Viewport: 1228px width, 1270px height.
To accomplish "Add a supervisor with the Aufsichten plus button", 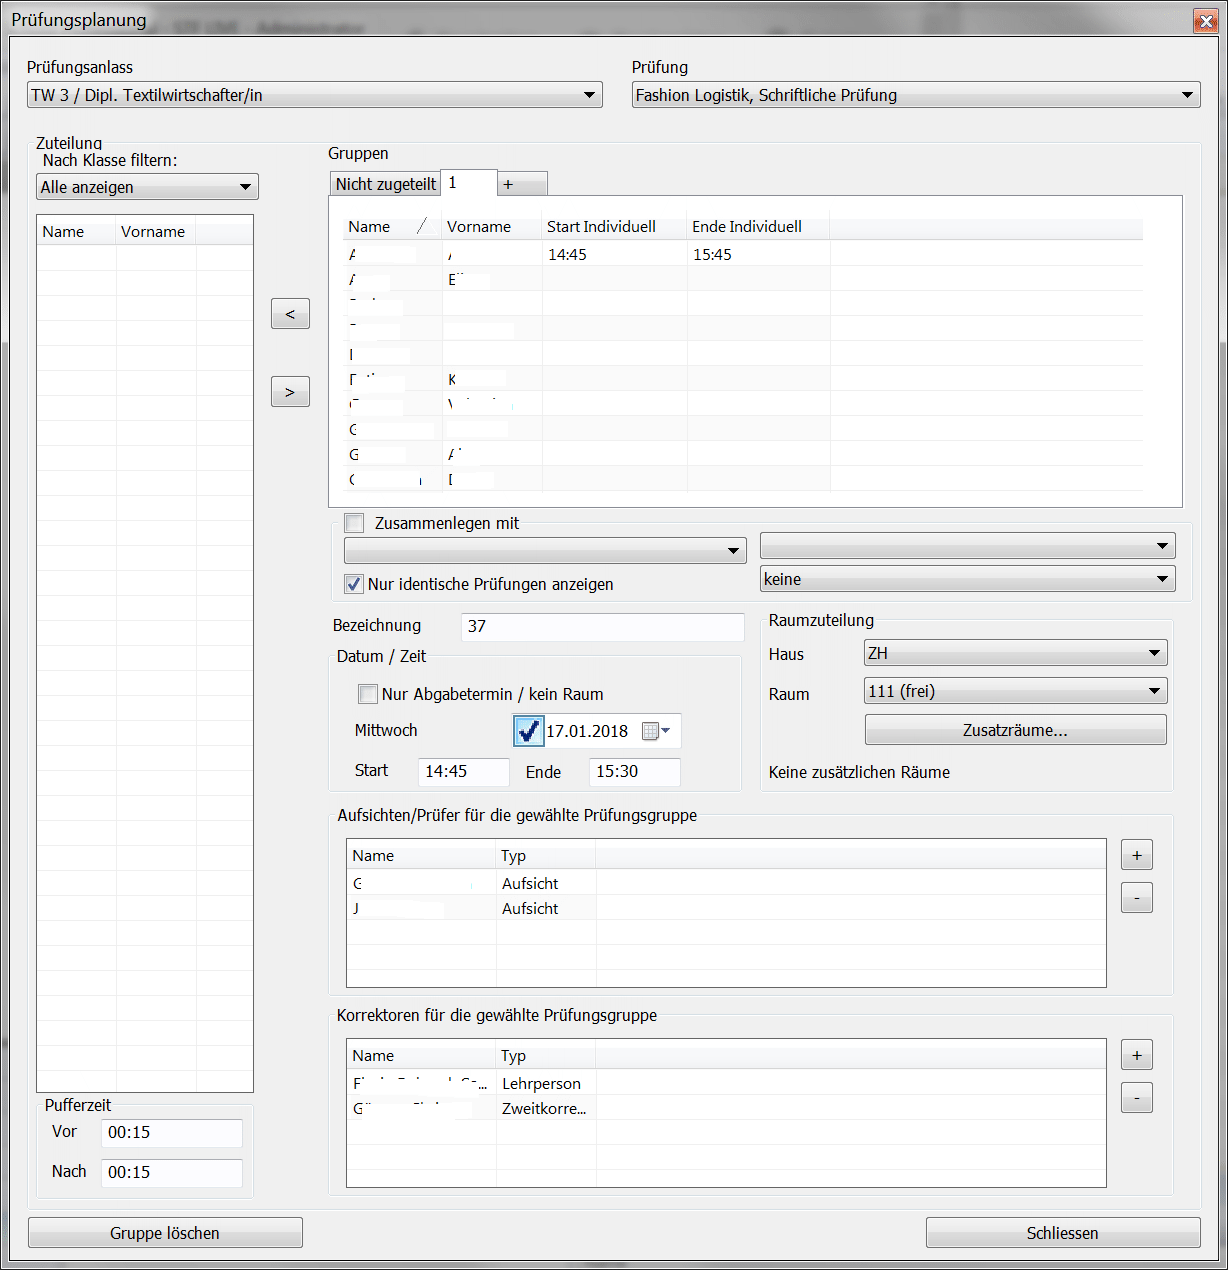I will [x=1136, y=855].
